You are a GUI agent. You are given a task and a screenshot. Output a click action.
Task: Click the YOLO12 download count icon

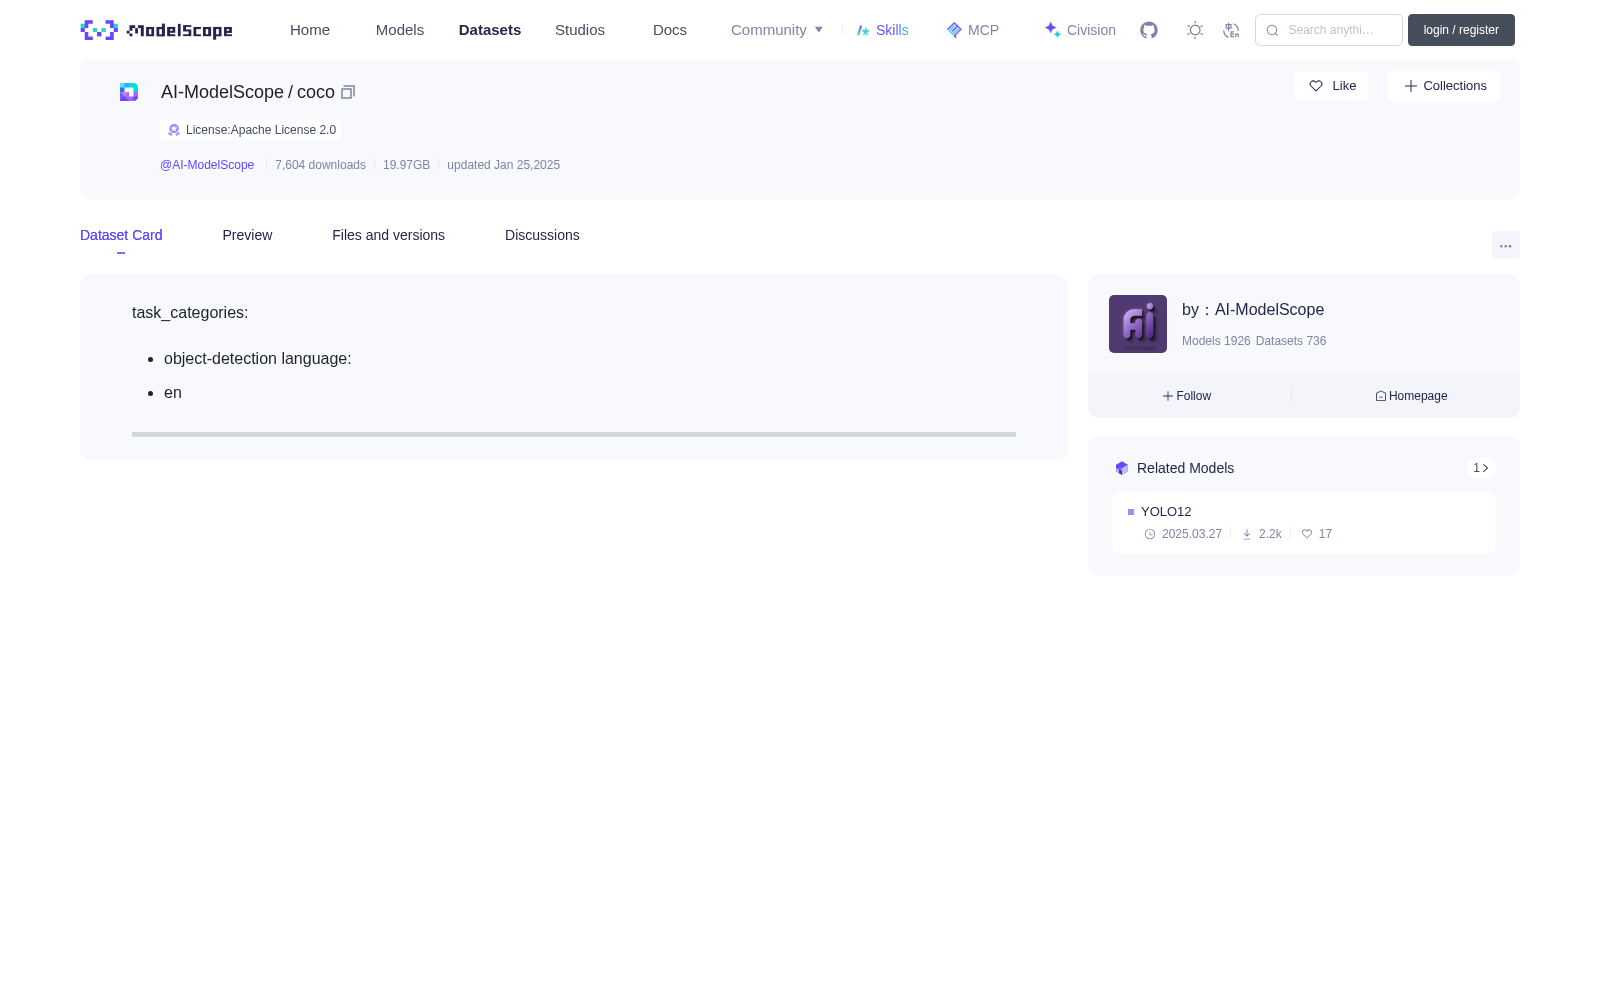(x=1247, y=534)
